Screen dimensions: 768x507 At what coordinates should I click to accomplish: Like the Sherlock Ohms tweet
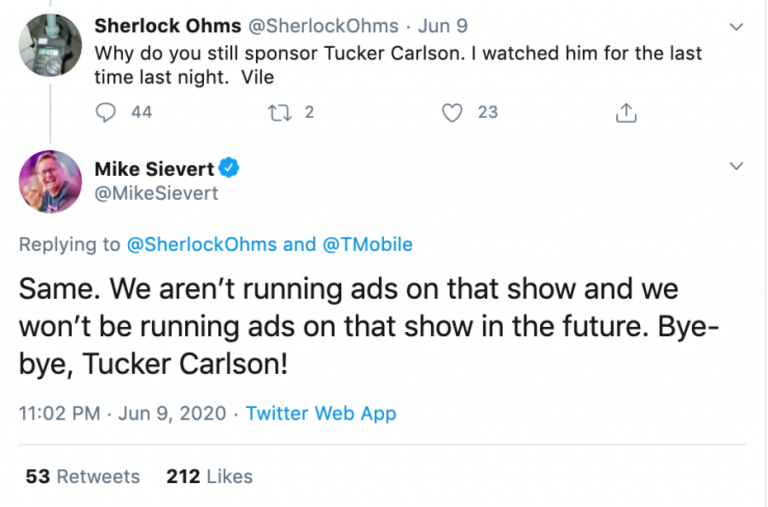click(x=453, y=113)
